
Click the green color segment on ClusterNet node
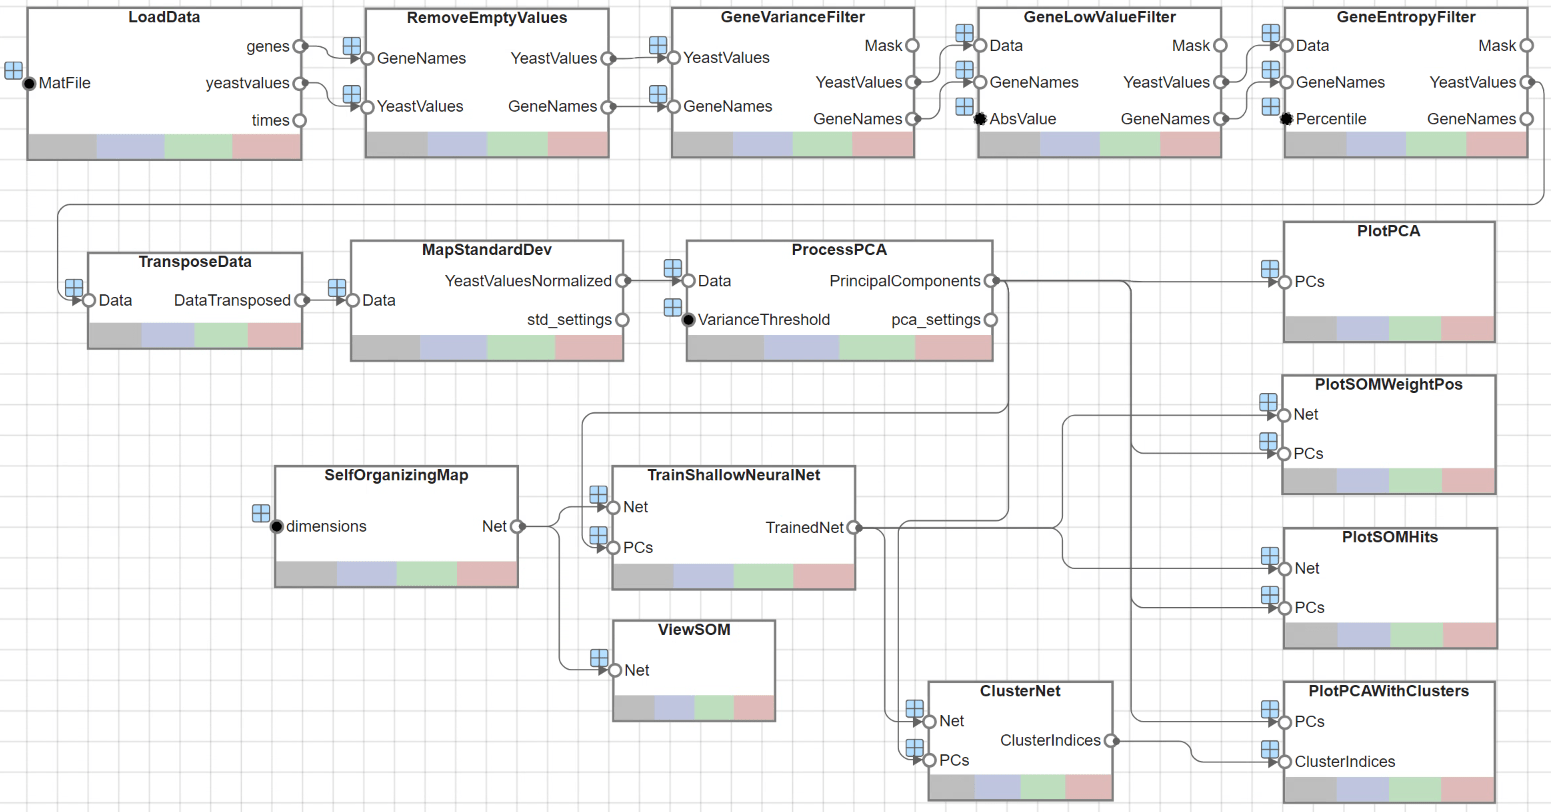coord(1042,787)
